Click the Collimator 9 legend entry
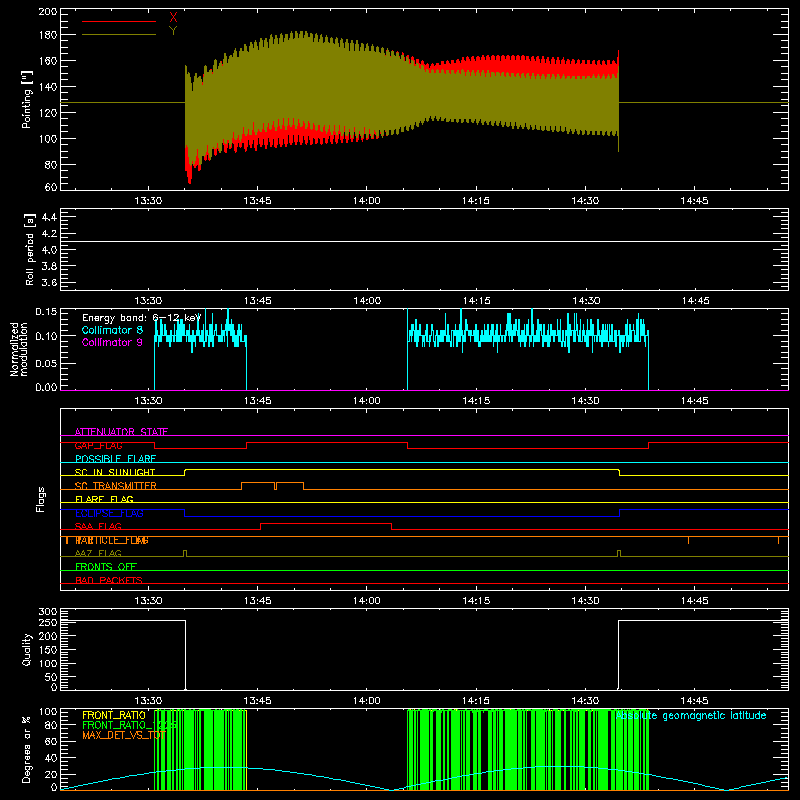The height and width of the screenshot is (800, 800). (x=112, y=342)
